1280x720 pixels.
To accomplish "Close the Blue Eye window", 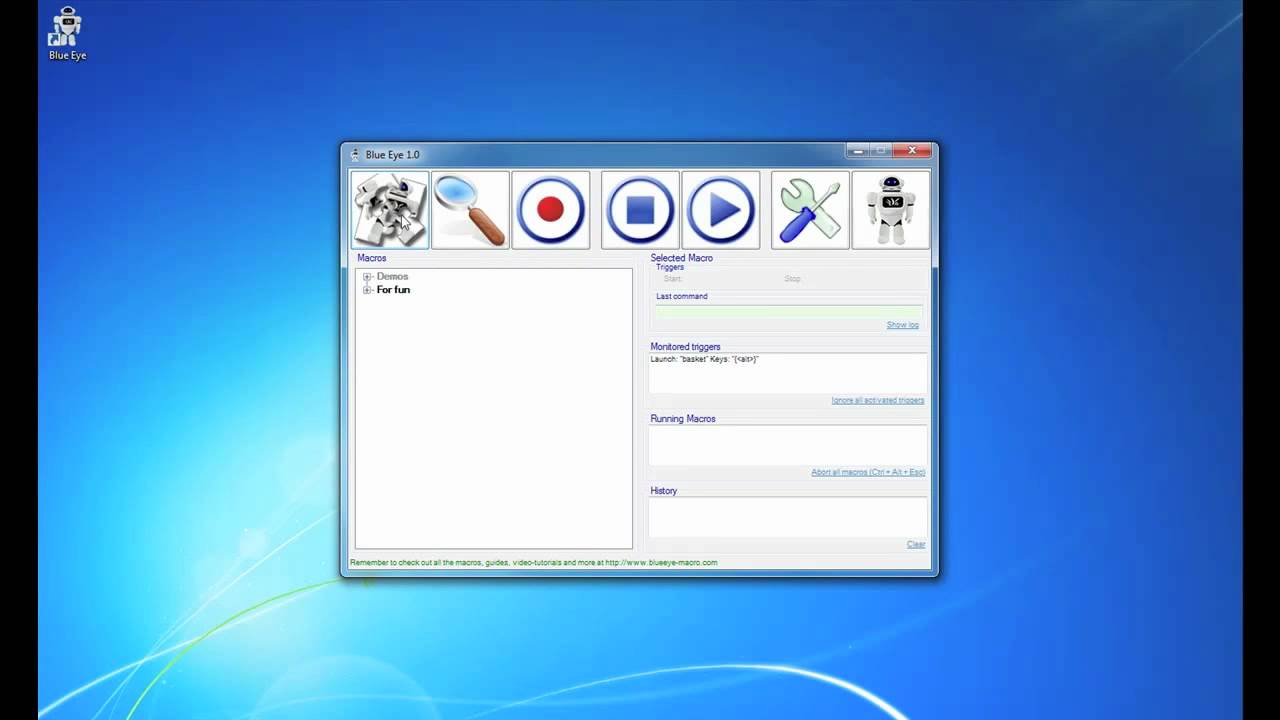I will (x=912, y=151).
